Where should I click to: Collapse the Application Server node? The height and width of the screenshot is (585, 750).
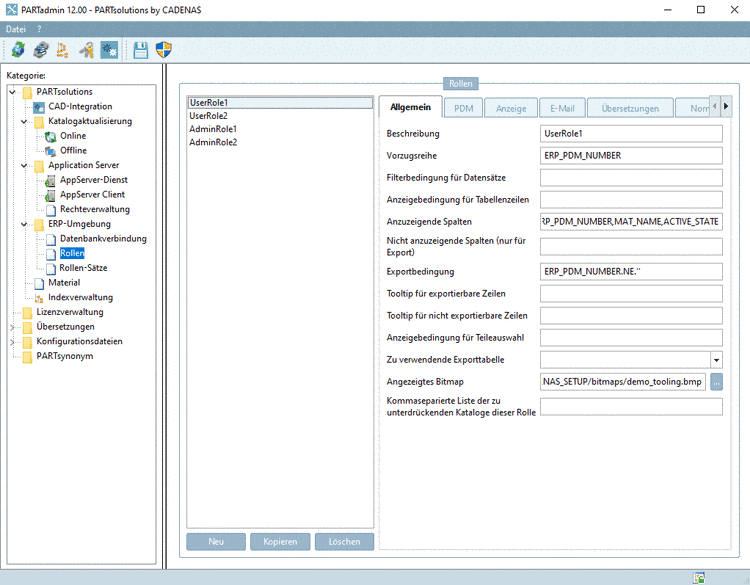tap(24, 166)
